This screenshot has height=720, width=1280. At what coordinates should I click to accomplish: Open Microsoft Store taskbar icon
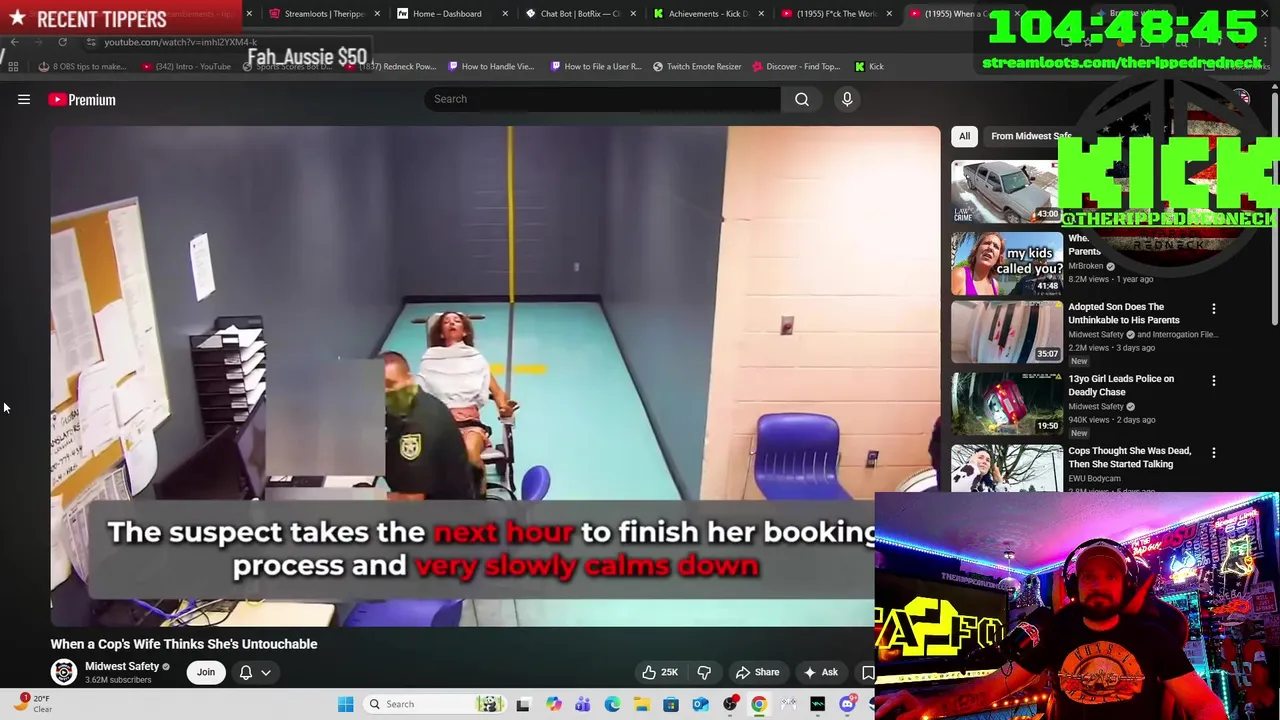[671, 704]
